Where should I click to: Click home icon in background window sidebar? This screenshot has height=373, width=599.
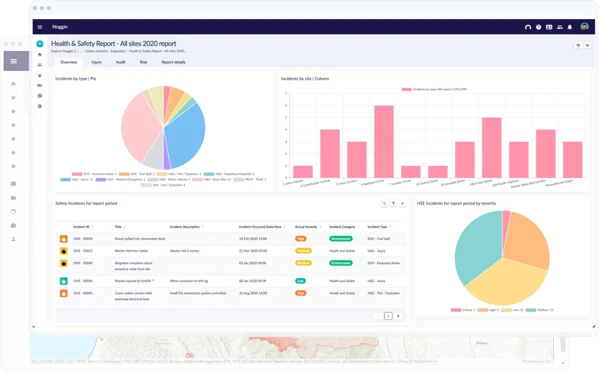[13, 84]
